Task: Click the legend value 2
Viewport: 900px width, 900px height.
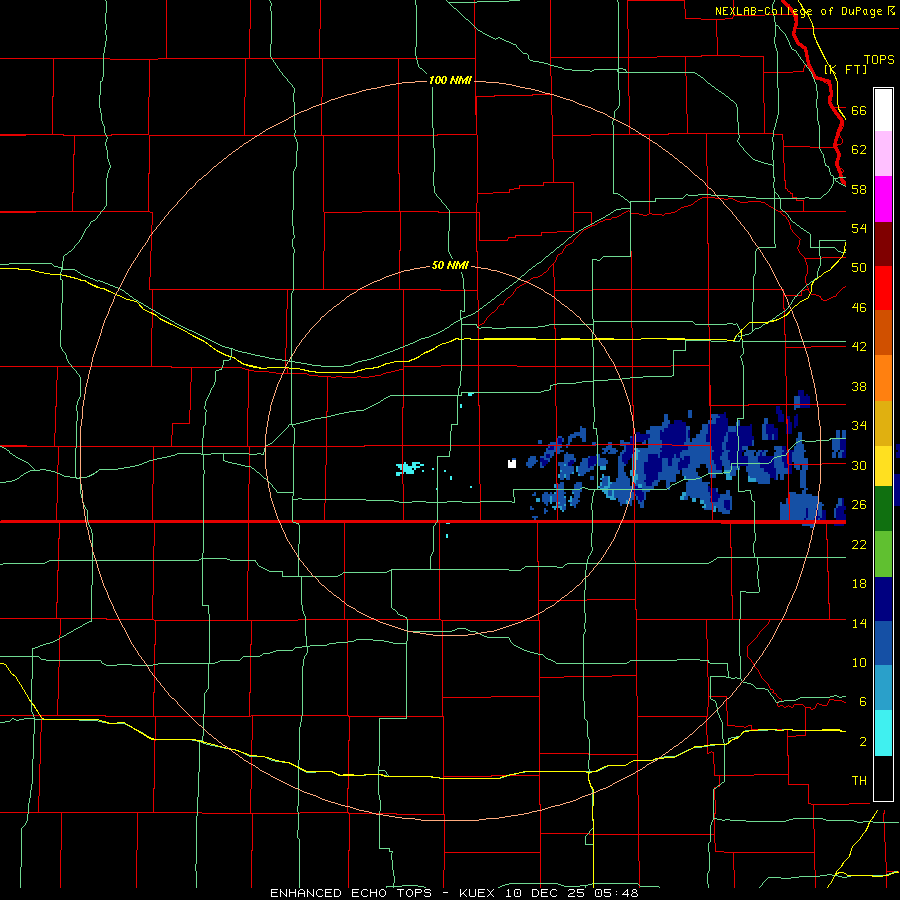Action: coord(863,741)
